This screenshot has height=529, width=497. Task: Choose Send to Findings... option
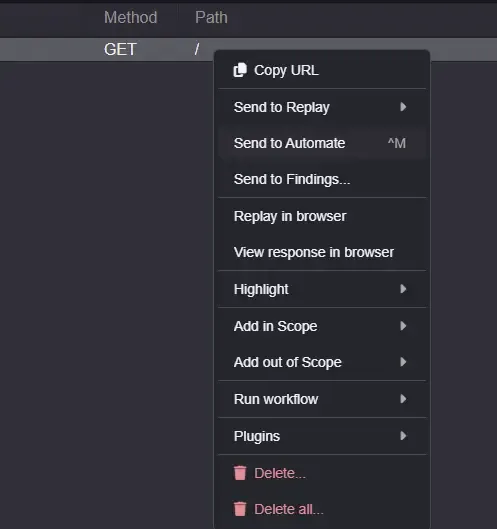point(322,179)
